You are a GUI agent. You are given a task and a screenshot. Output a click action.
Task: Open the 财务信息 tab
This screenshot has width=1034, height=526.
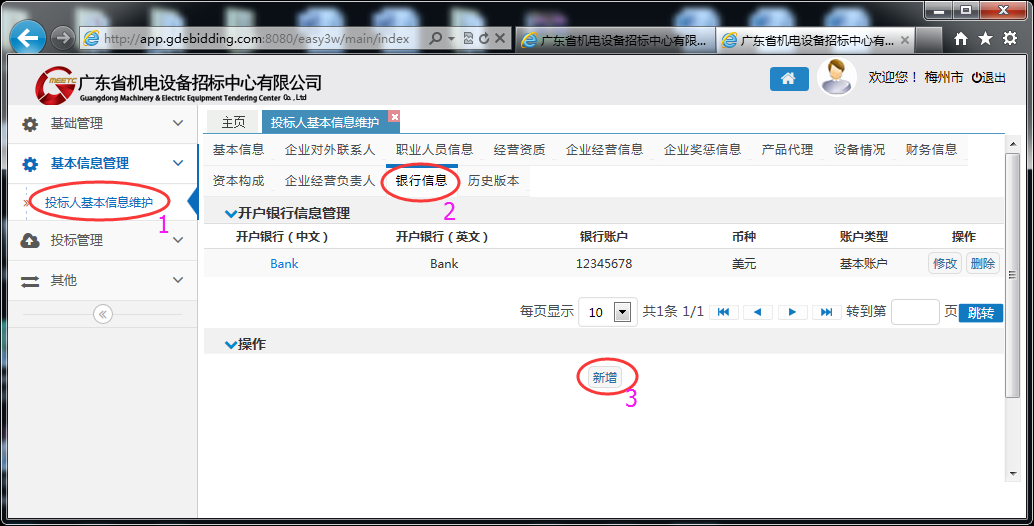coord(931,150)
